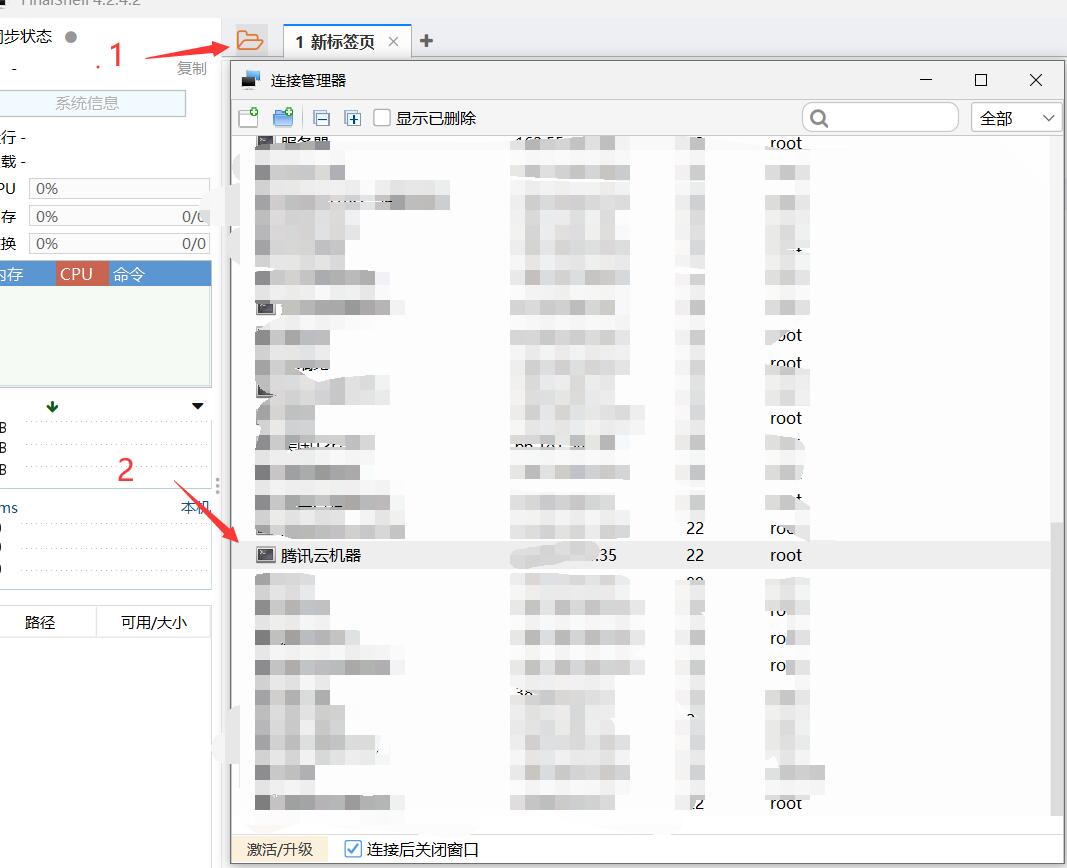Select the CPU column tab
This screenshot has width=1067, height=868.
[x=76, y=274]
